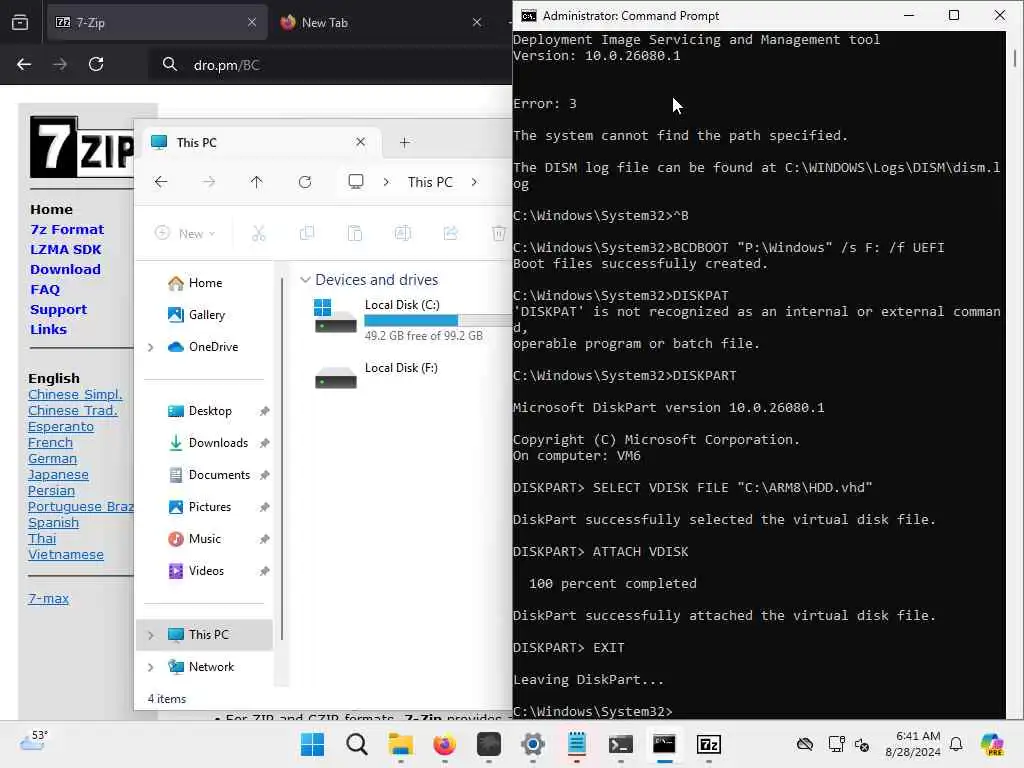Open Search from the taskbar
Viewport: 1024px width, 768px height.
click(357, 744)
